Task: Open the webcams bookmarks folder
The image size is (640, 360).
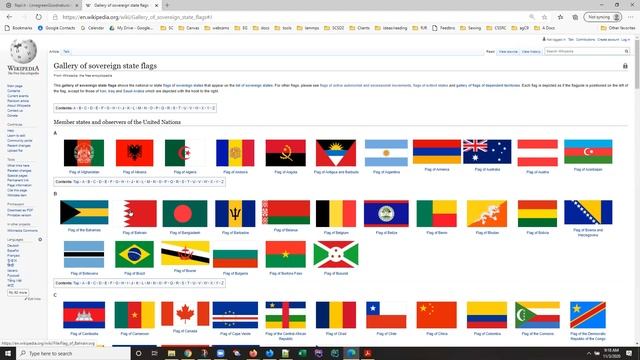Action: click(217, 28)
